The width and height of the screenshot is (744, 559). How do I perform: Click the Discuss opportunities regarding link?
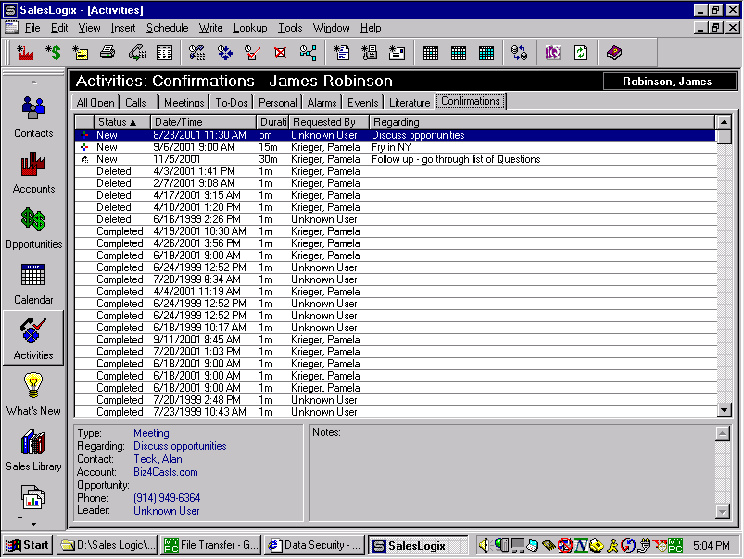(x=179, y=446)
